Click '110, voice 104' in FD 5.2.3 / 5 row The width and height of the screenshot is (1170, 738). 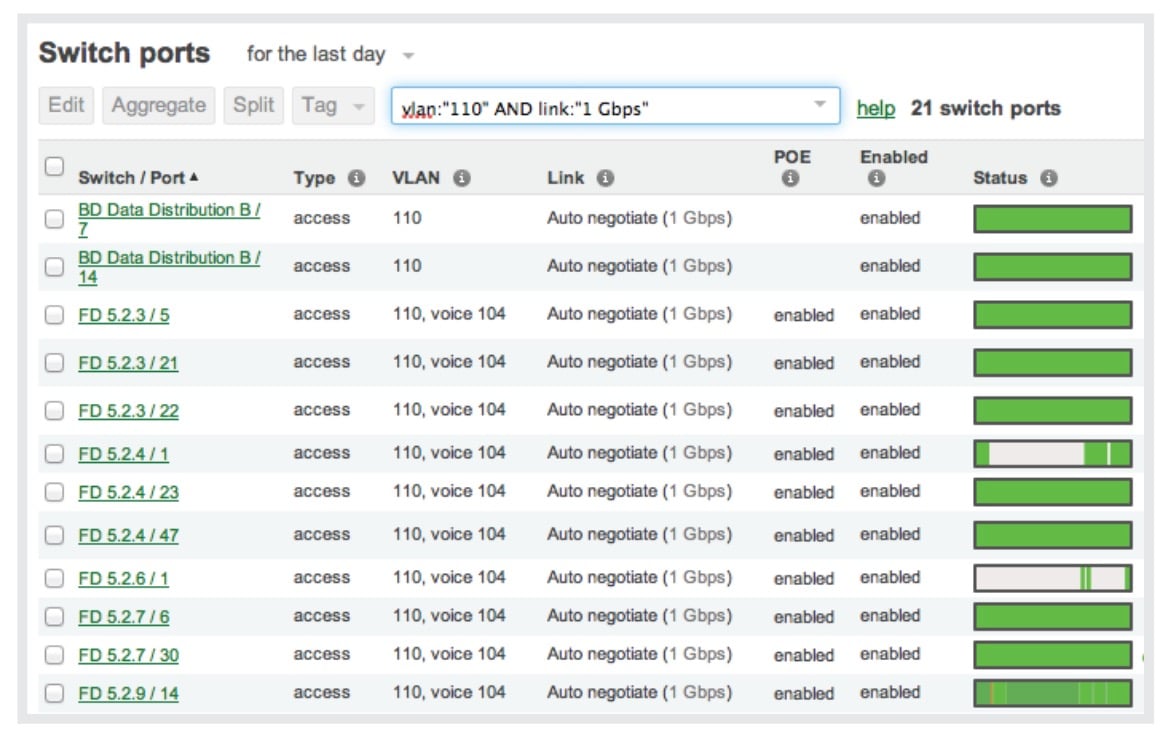448,313
